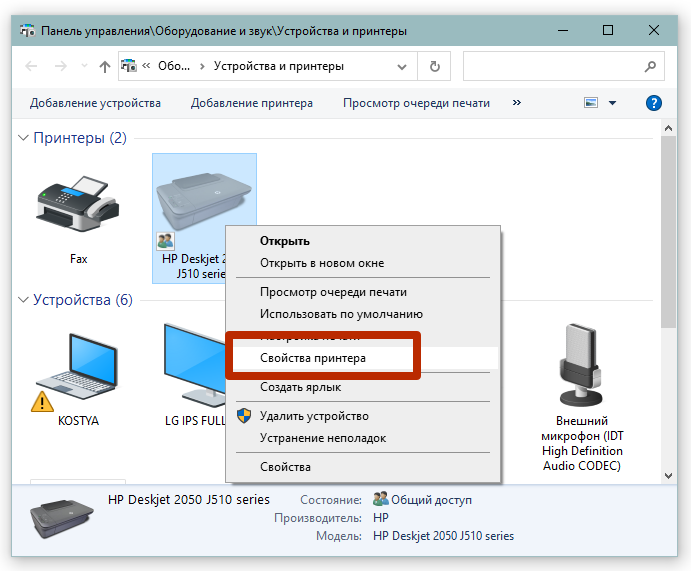Open recent locations dropdown arrow
691x571 pixels.
[x=84, y=66]
